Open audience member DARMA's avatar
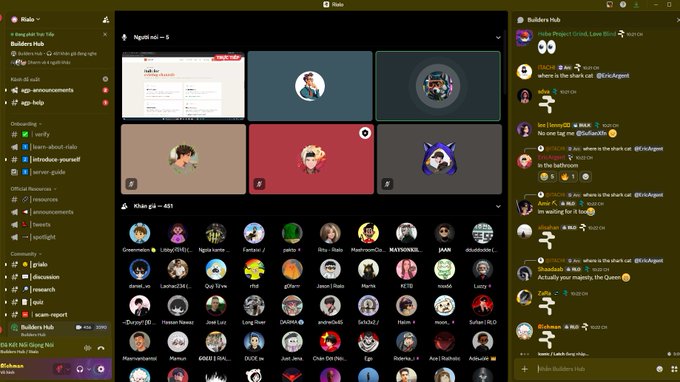The image size is (680, 382). click(292, 306)
